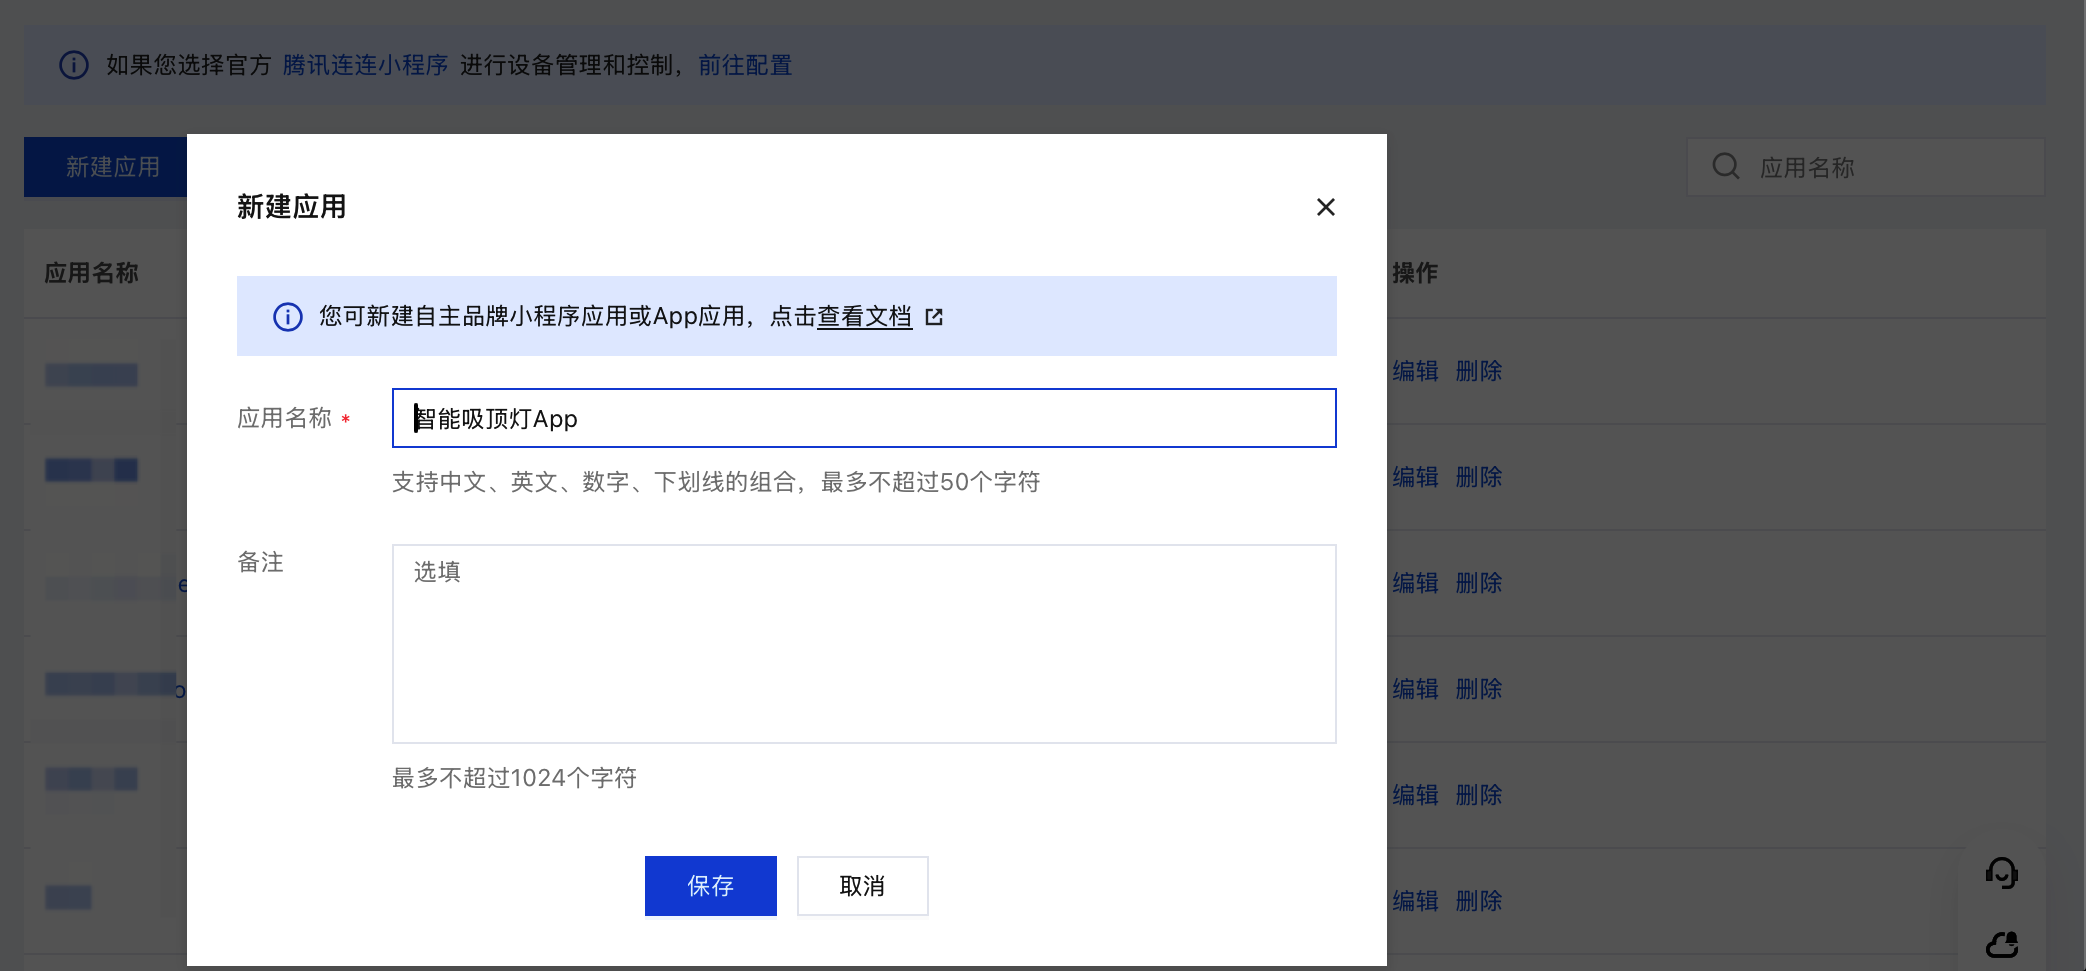Click 删除 in the third table row

pos(1479,583)
